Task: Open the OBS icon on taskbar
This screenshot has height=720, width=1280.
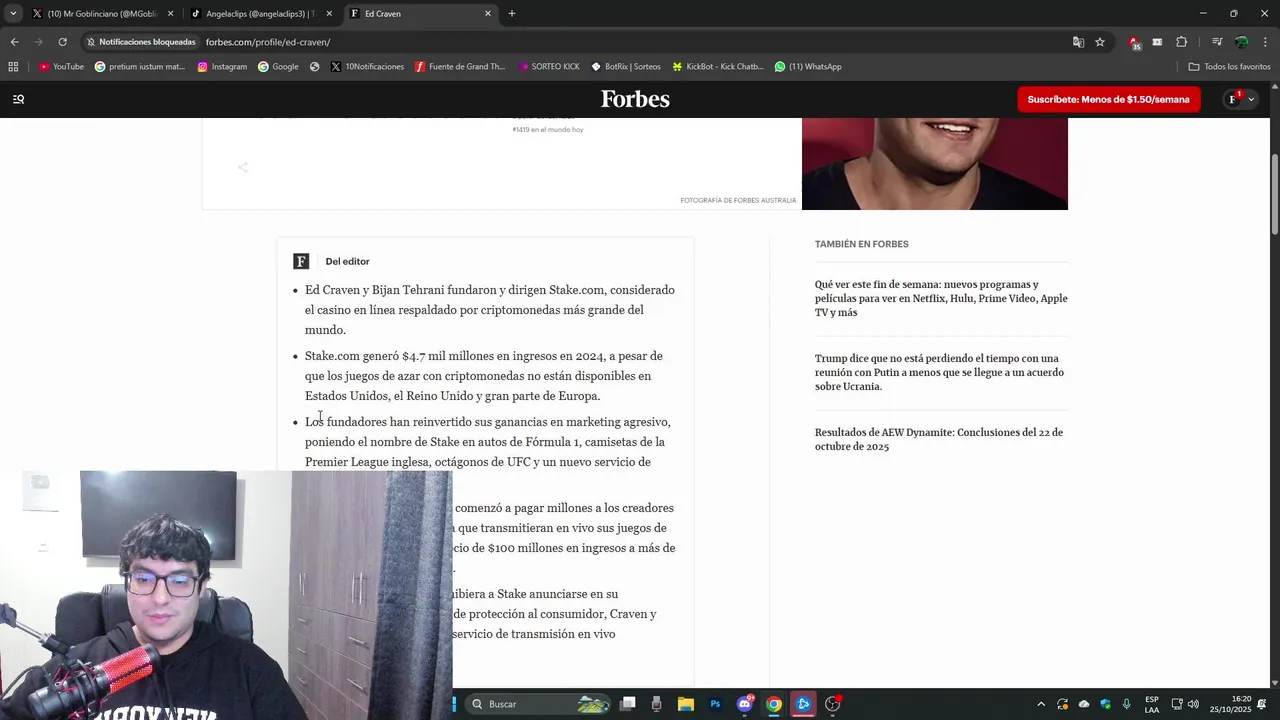Action: coord(832,704)
